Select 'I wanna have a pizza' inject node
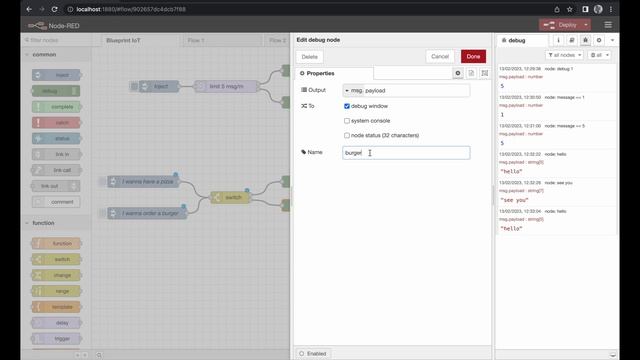The height and width of the screenshot is (360, 640). pos(143,181)
